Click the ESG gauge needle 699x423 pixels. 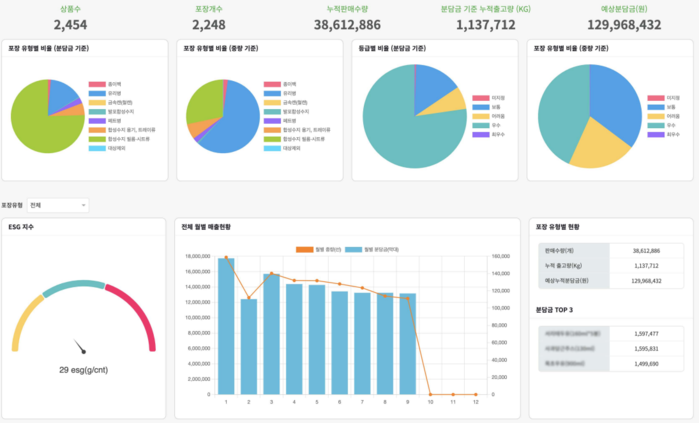80,346
